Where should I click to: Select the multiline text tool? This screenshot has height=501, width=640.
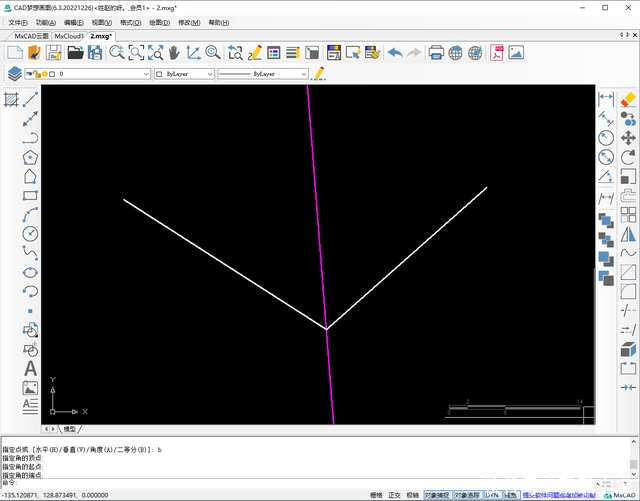(30, 407)
